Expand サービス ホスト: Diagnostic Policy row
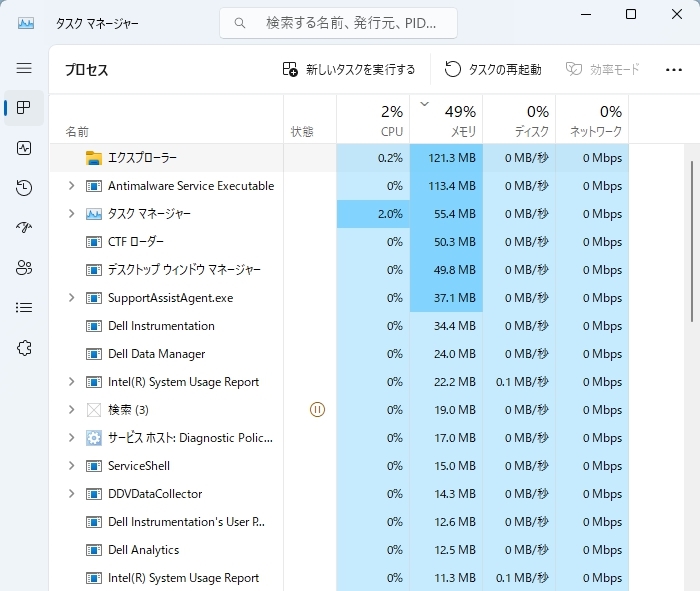This screenshot has height=591, width=700. coord(71,438)
